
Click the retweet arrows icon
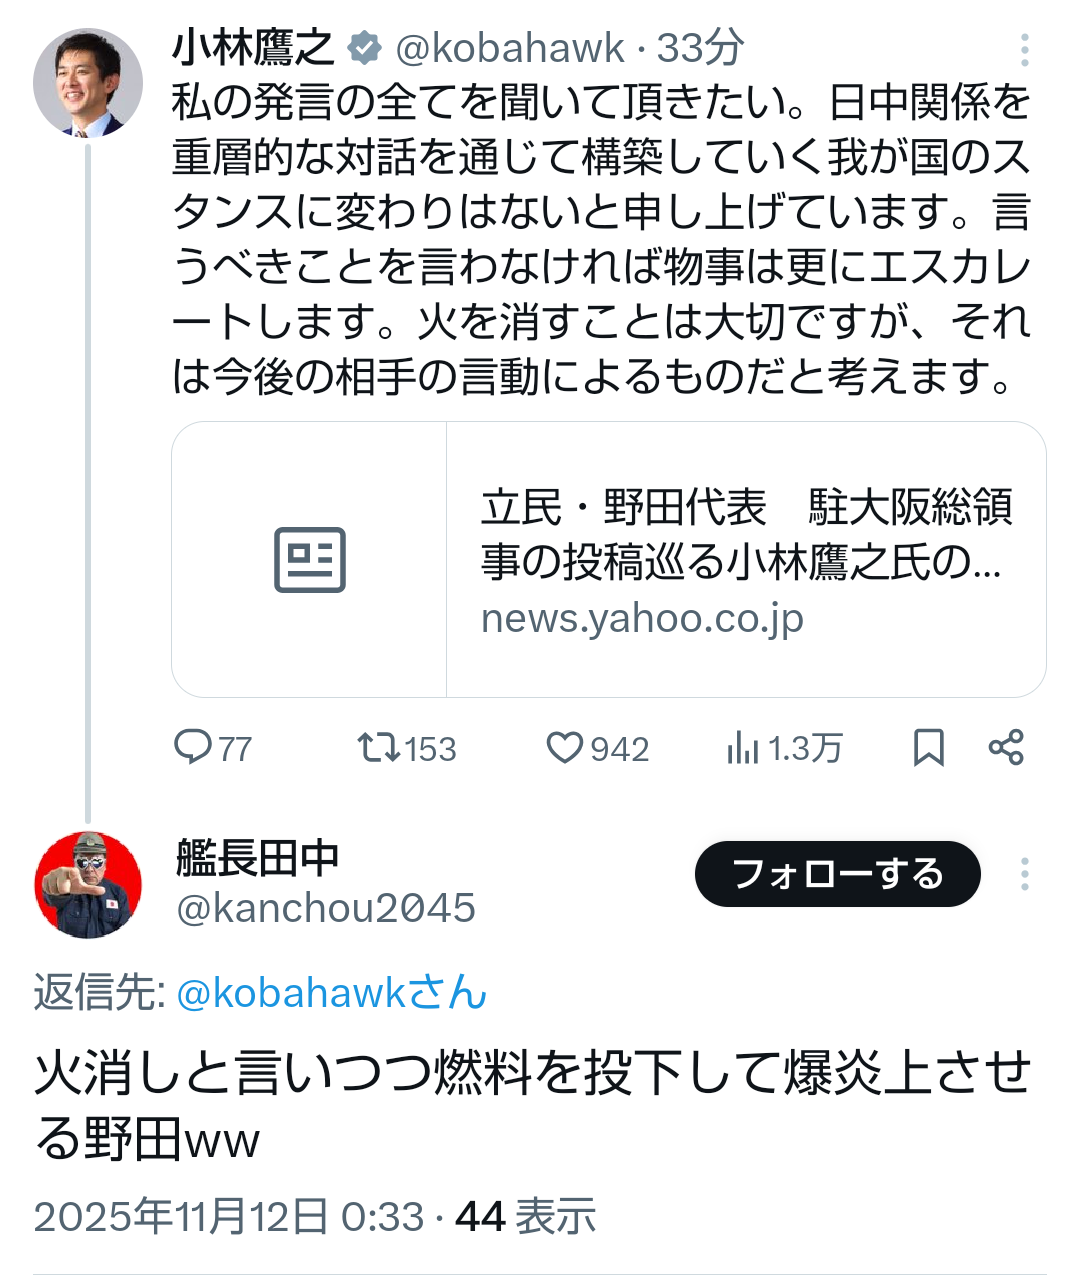pos(379,747)
